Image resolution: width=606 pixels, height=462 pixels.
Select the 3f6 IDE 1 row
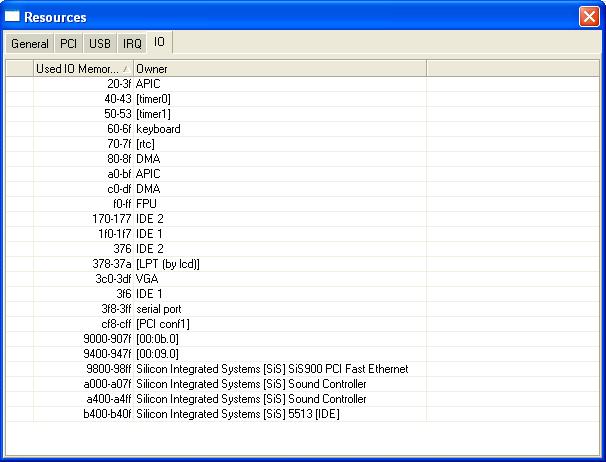click(x=303, y=294)
